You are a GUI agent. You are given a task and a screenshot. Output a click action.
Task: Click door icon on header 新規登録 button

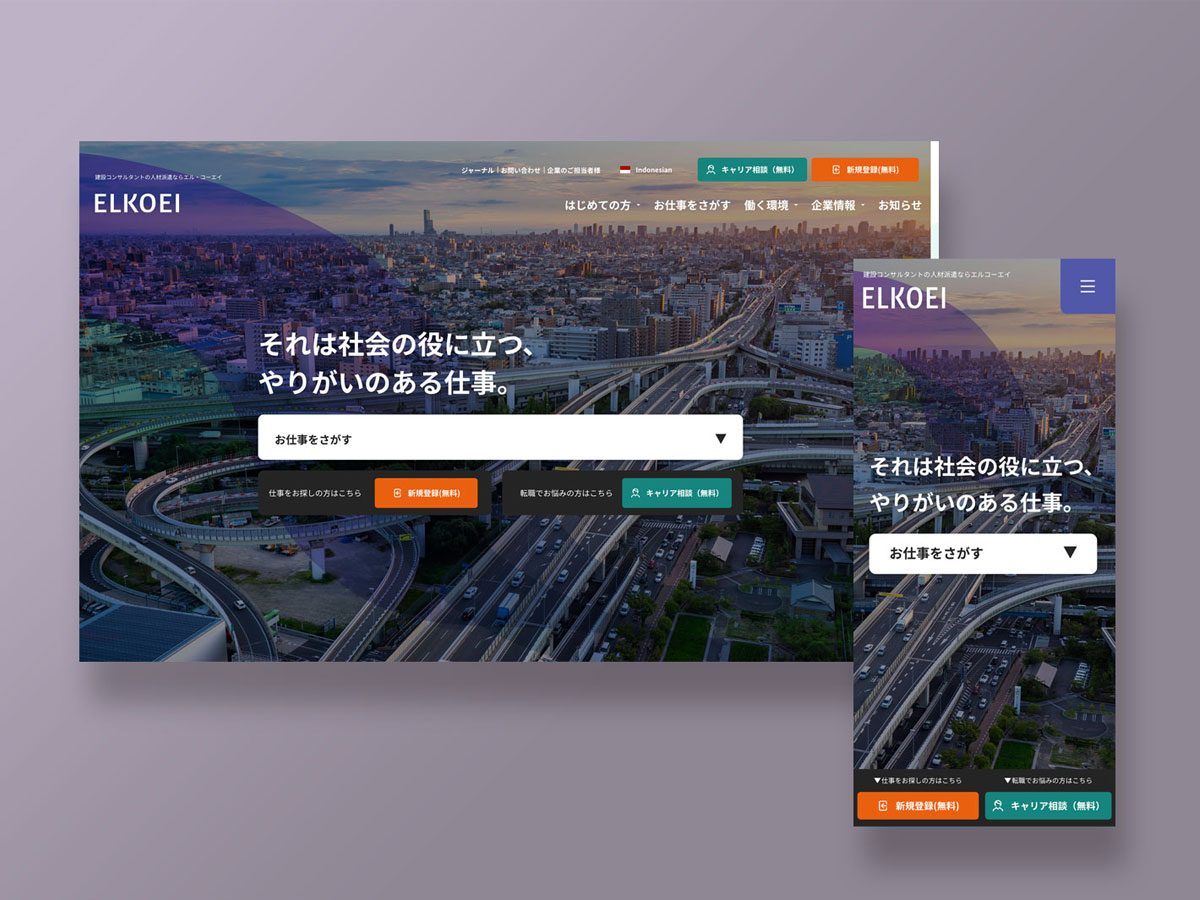[x=836, y=170]
